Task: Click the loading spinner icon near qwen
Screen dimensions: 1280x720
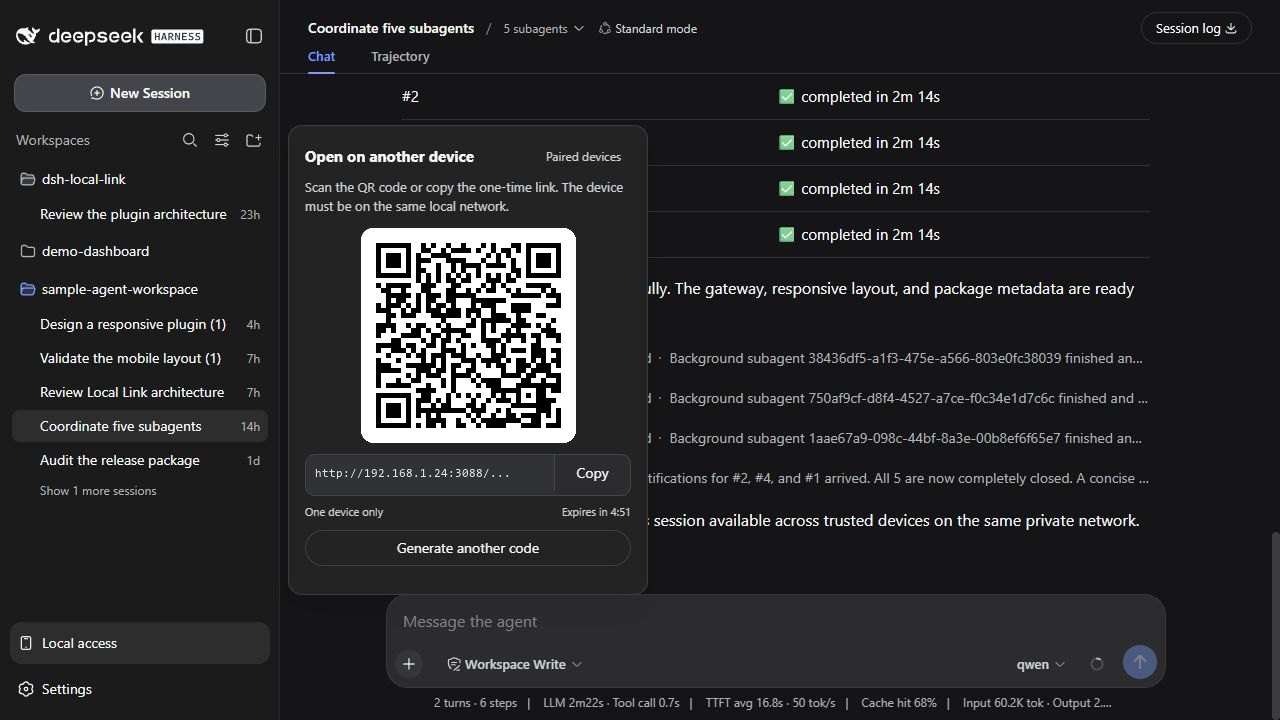Action: pyautogui.click(x=1097, y=664)
